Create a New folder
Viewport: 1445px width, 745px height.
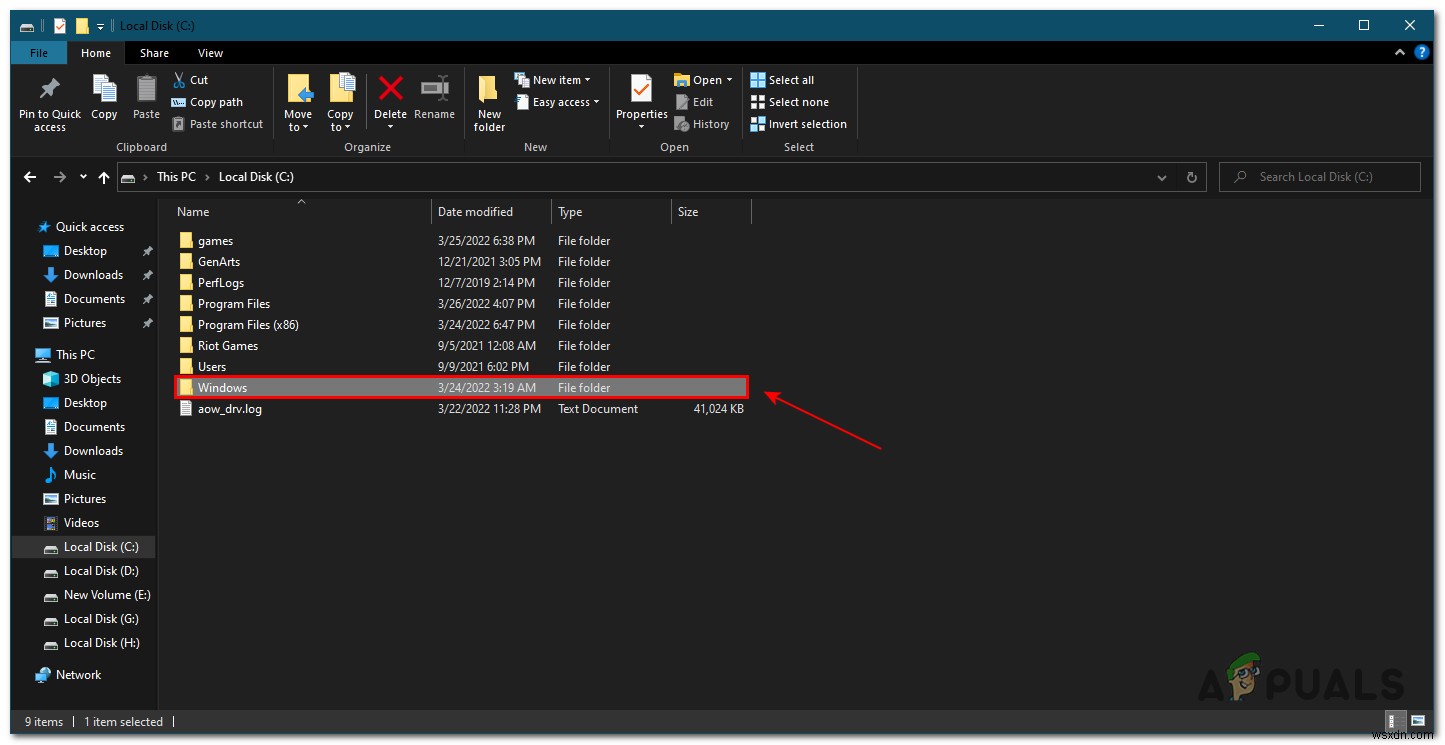coord(488,100)
